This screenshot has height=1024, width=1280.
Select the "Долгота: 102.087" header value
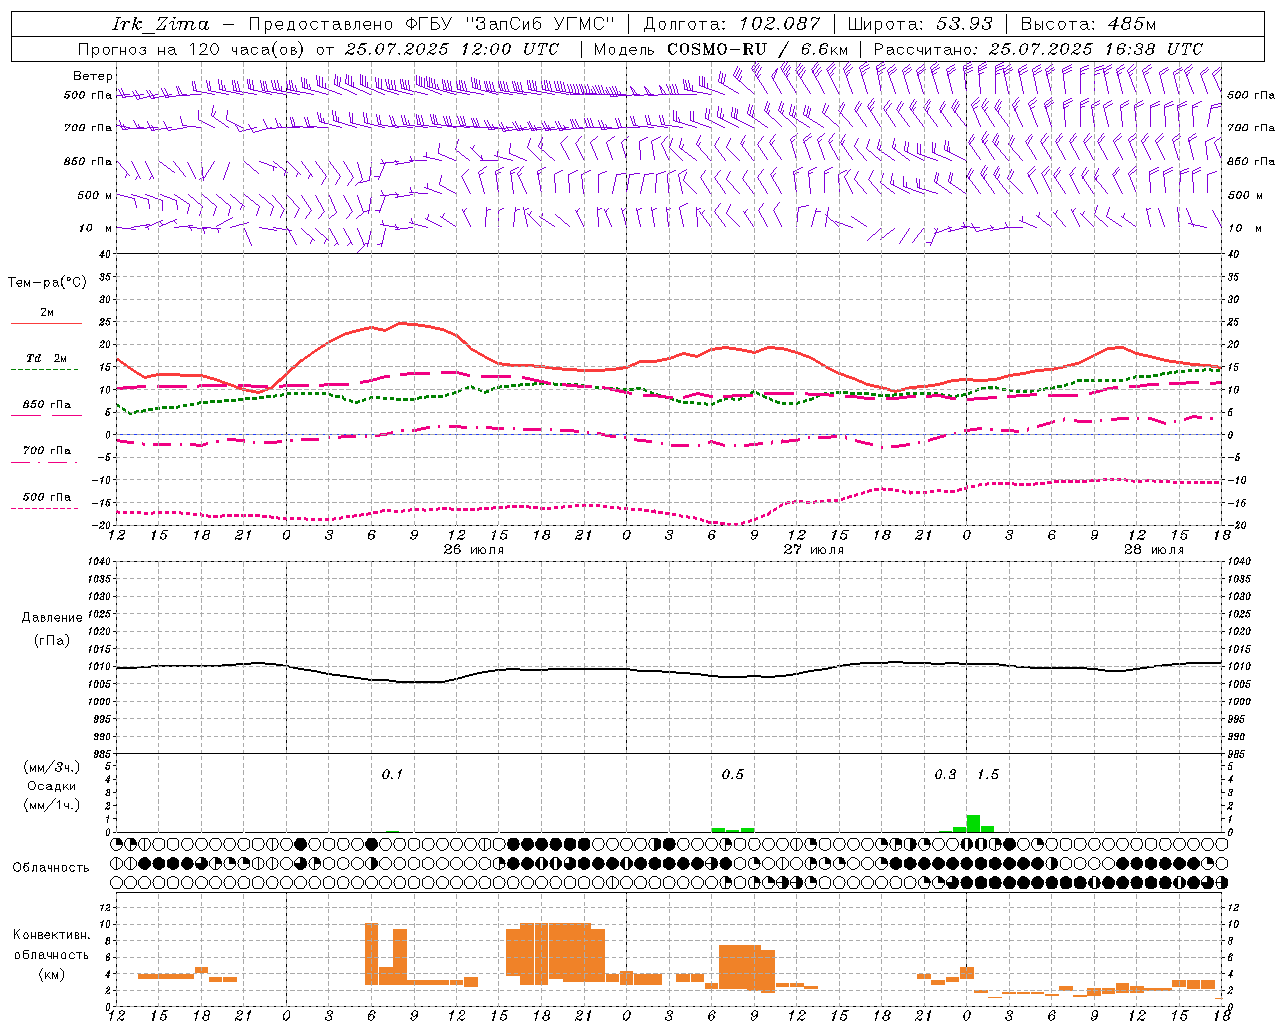(x=732, y=24)
